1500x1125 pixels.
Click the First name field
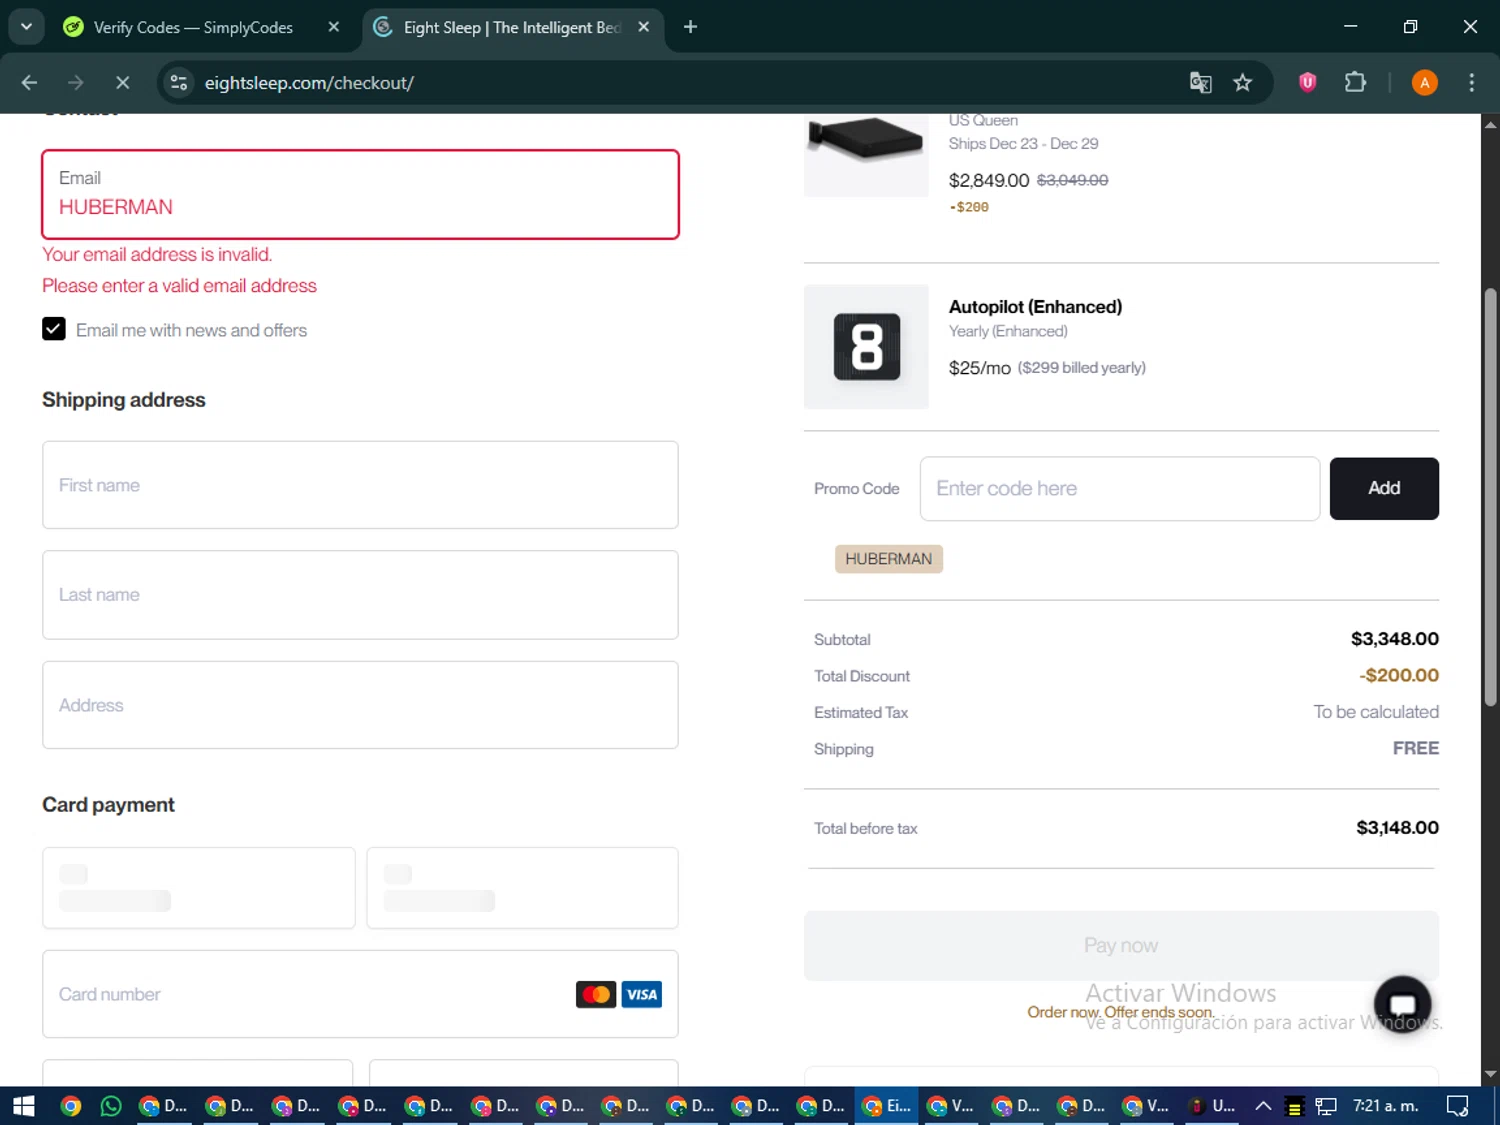360,485
